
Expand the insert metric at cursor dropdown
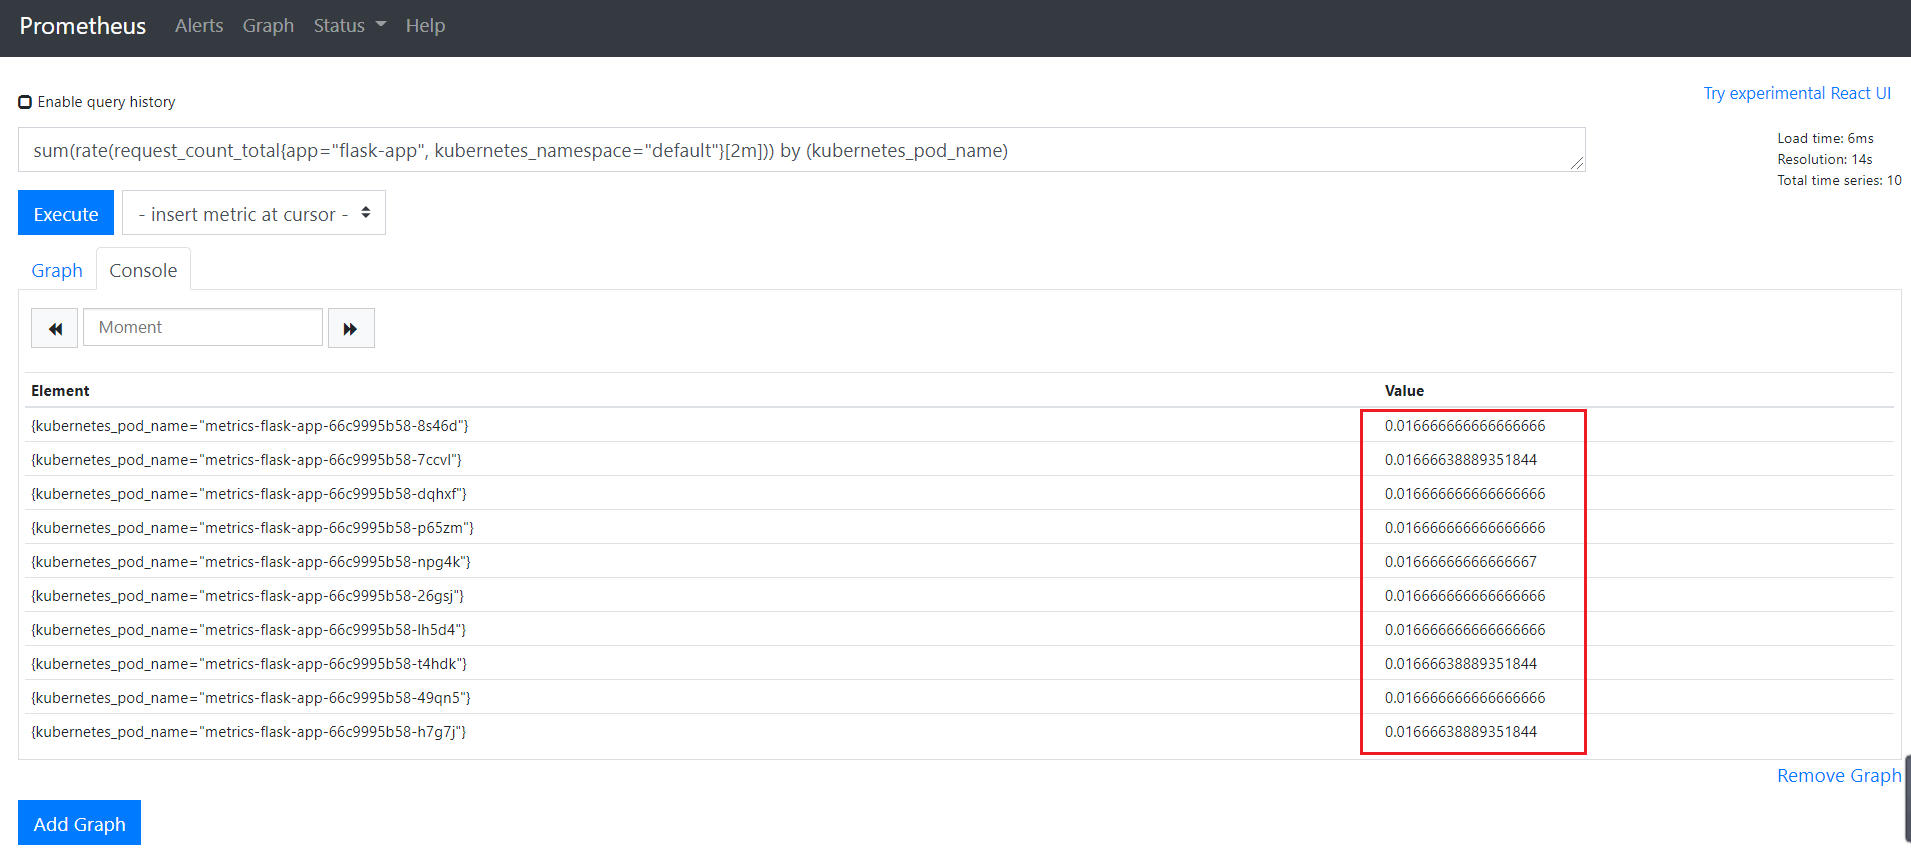(x=254, y=214)
